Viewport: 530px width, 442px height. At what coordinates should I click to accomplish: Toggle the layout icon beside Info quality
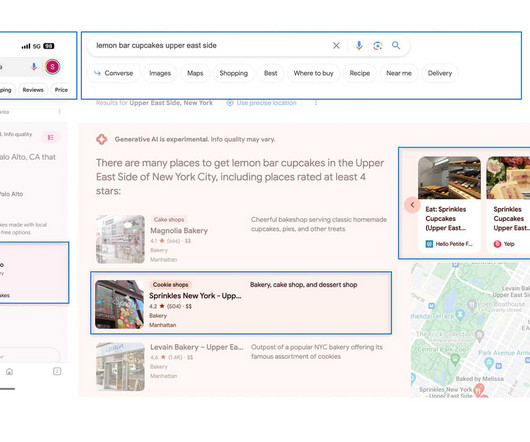[x=50, y=138]
